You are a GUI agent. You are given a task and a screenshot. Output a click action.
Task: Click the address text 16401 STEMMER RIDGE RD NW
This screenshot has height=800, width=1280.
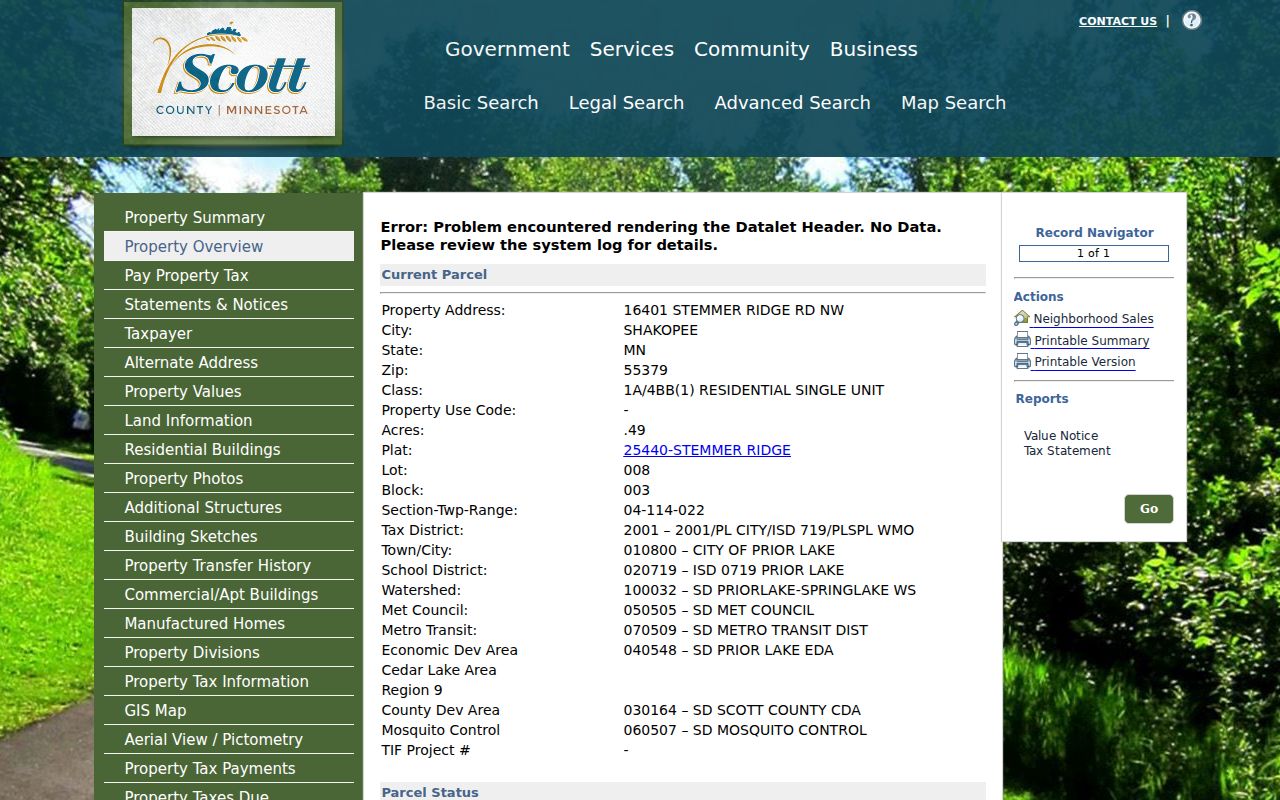734,310
